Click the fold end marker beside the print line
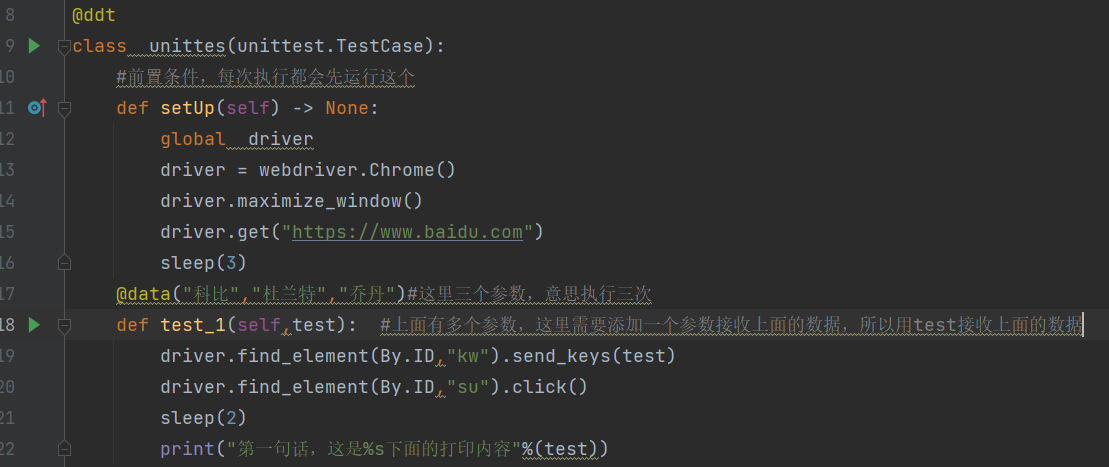1109x467 pixels. [64, 449]
